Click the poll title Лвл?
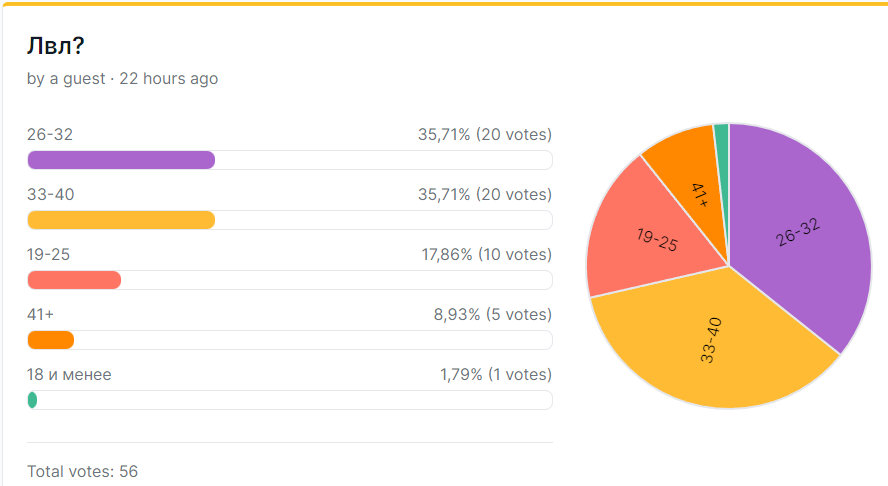This screenshot has width=888, height=486. [x=56, y=46]
